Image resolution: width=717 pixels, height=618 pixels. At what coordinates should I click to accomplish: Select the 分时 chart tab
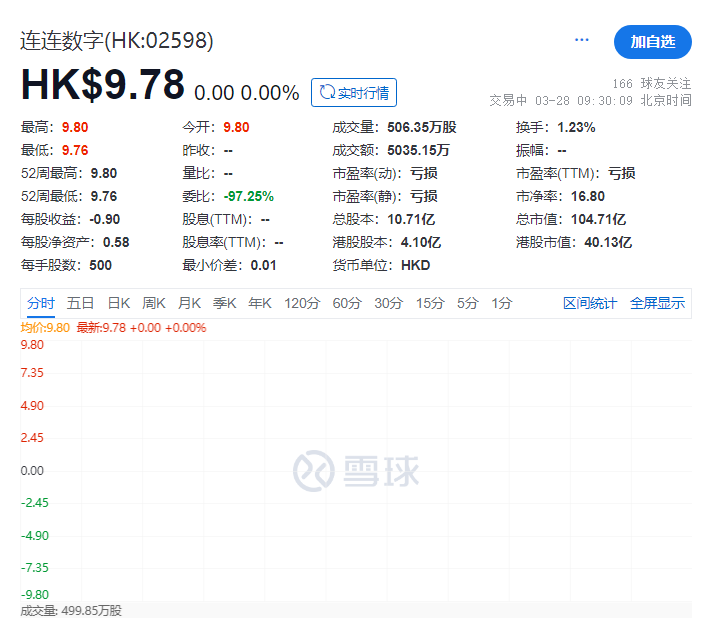[41, 303]
